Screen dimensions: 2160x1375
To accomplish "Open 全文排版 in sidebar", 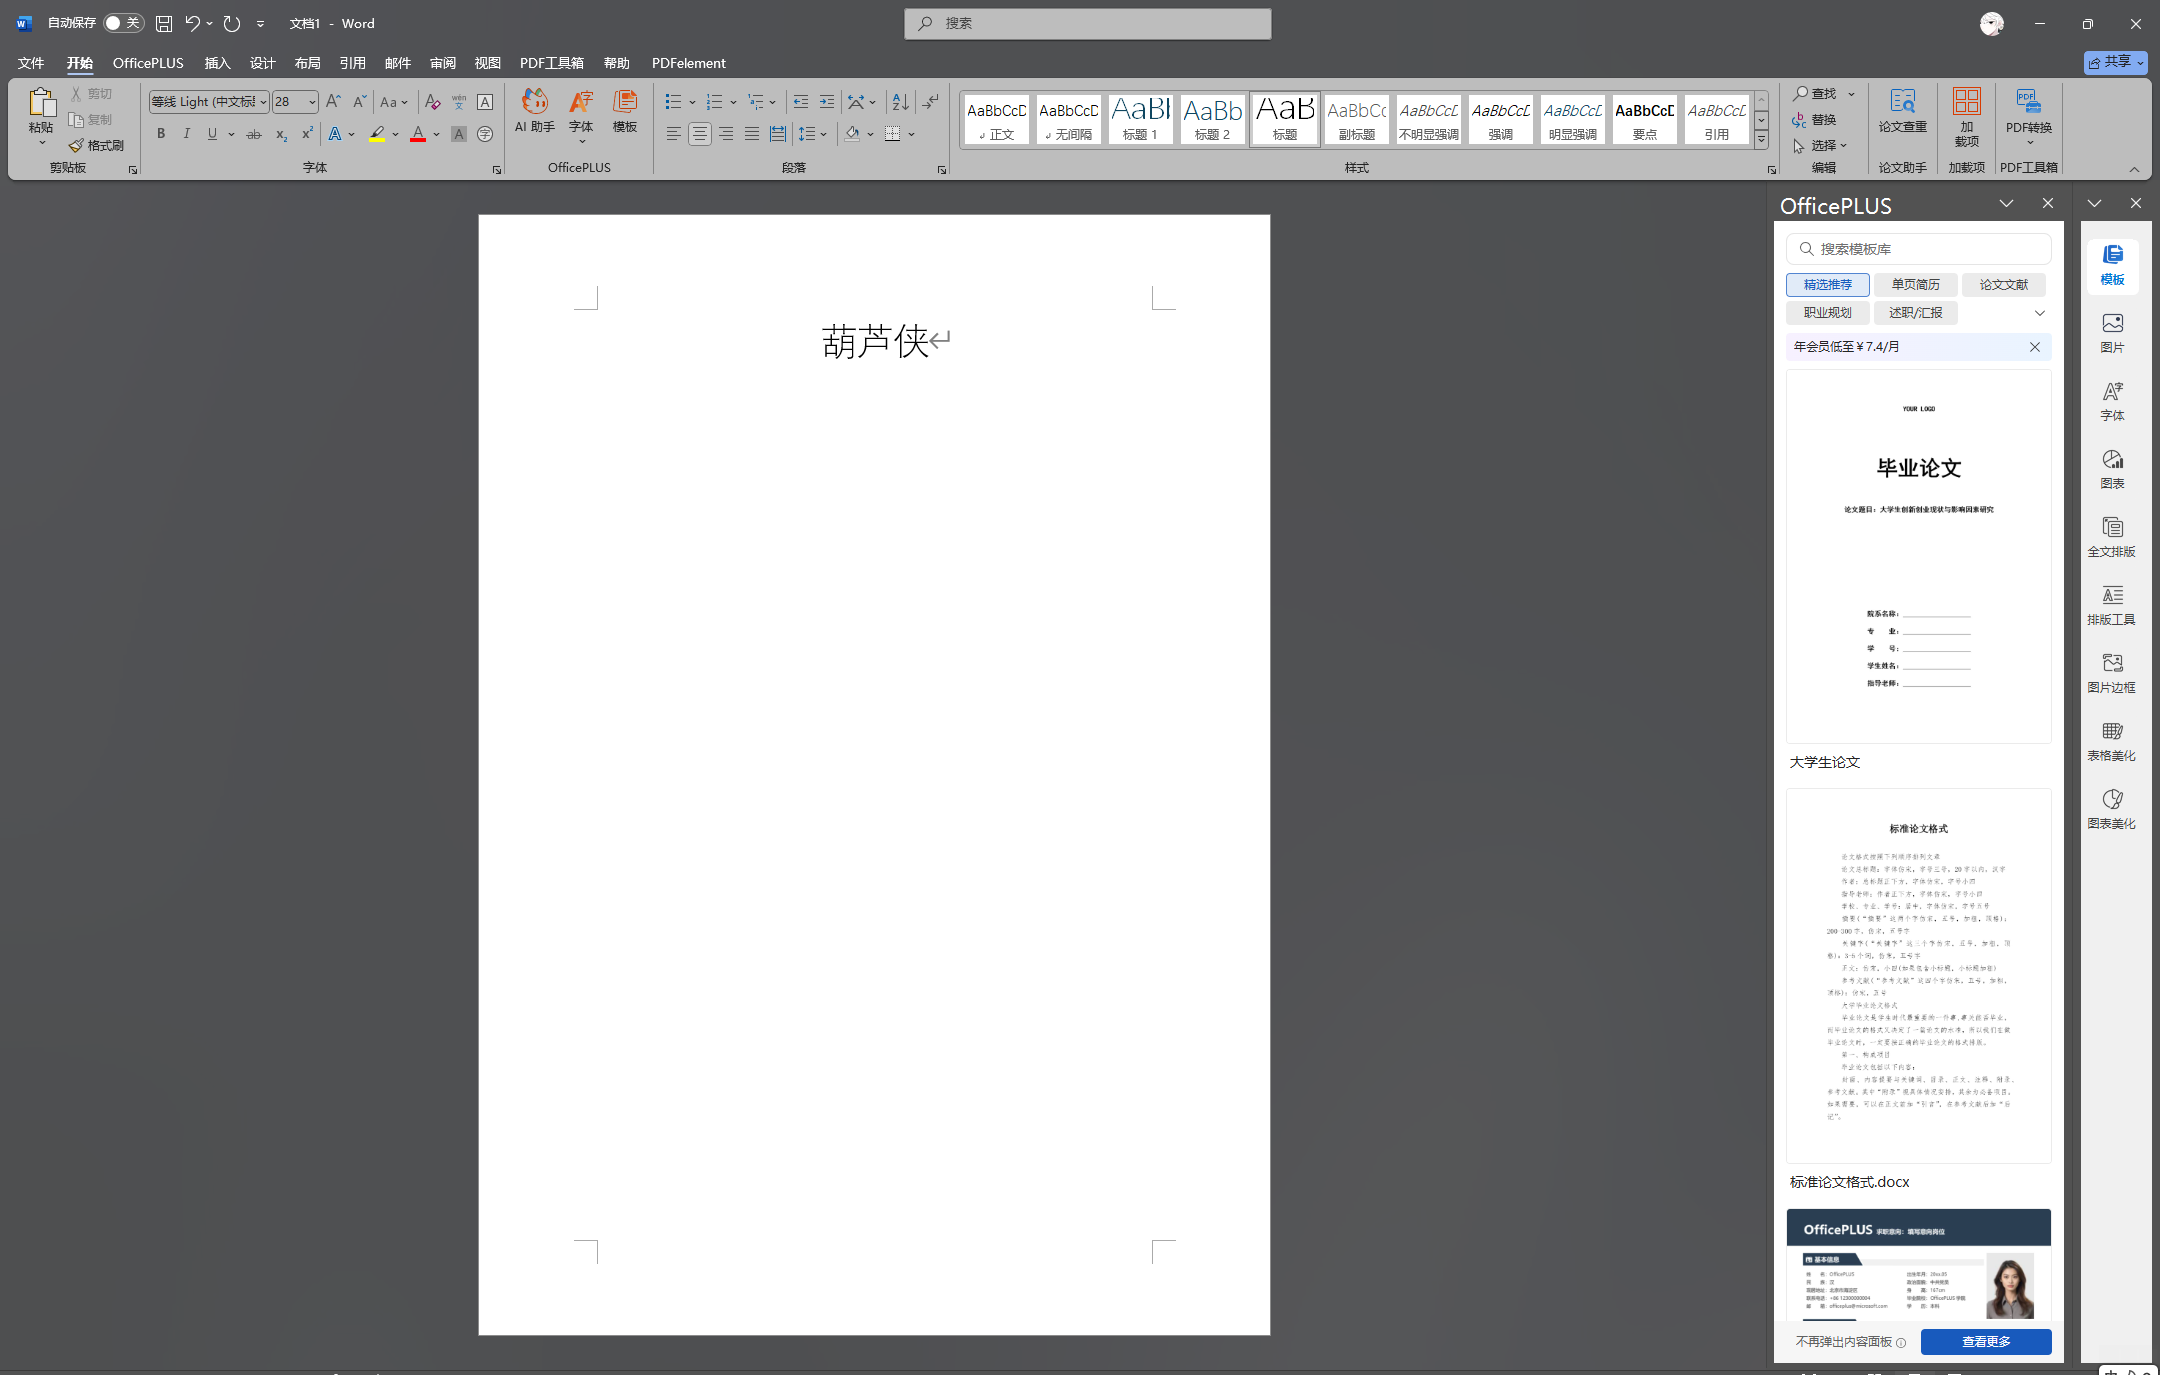I will pos(2112,536).
